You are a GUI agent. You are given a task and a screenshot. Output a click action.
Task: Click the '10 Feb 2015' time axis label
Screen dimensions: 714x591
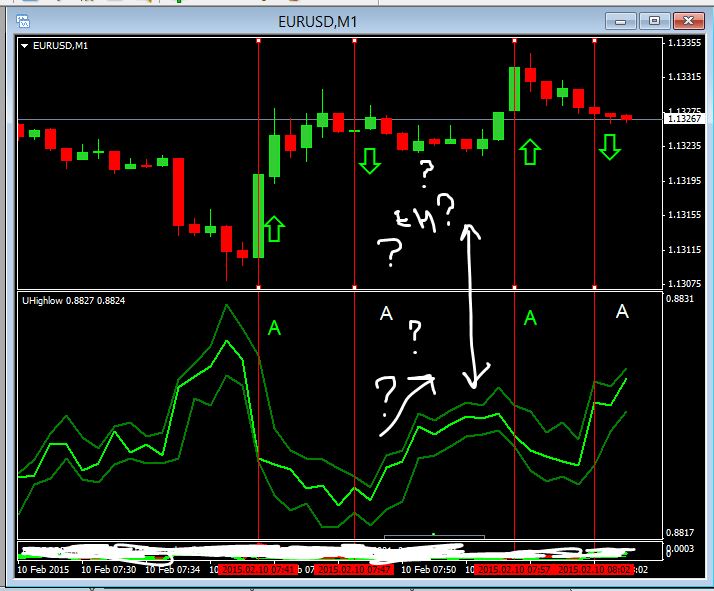[x=43, y=570]
